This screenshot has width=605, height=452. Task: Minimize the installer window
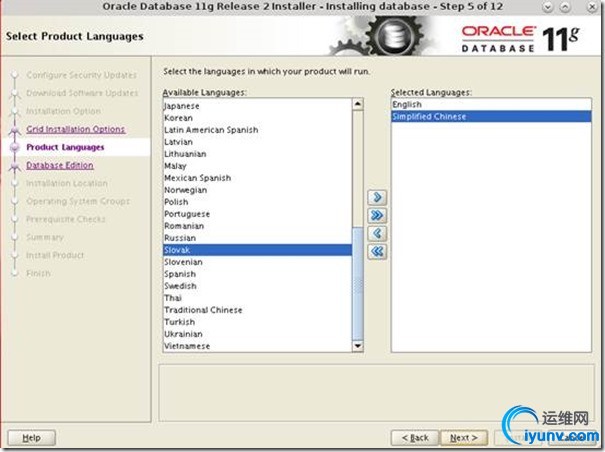coord(548,7)
